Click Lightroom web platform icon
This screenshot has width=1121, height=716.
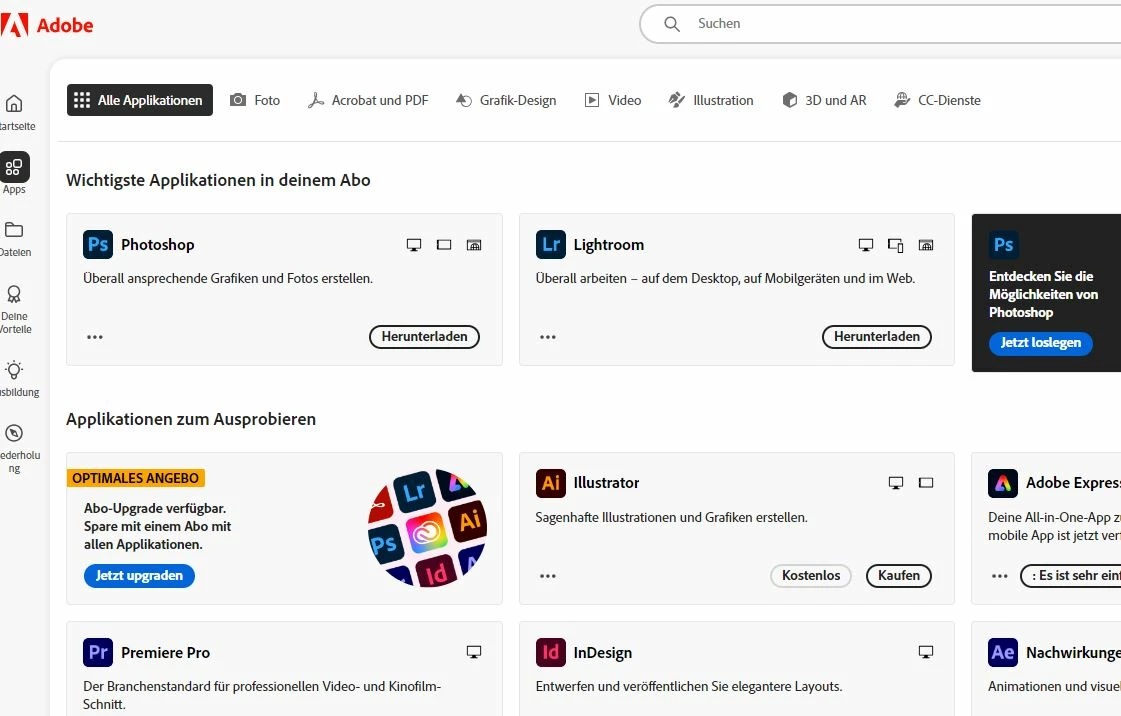(926, 245)
